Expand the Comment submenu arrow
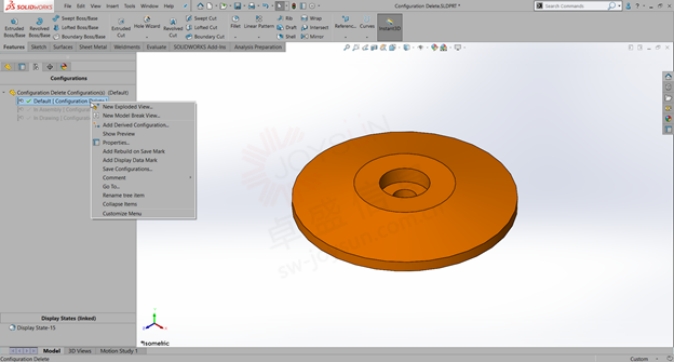Viewport: 674px width, 362px height. click(190, 178)
